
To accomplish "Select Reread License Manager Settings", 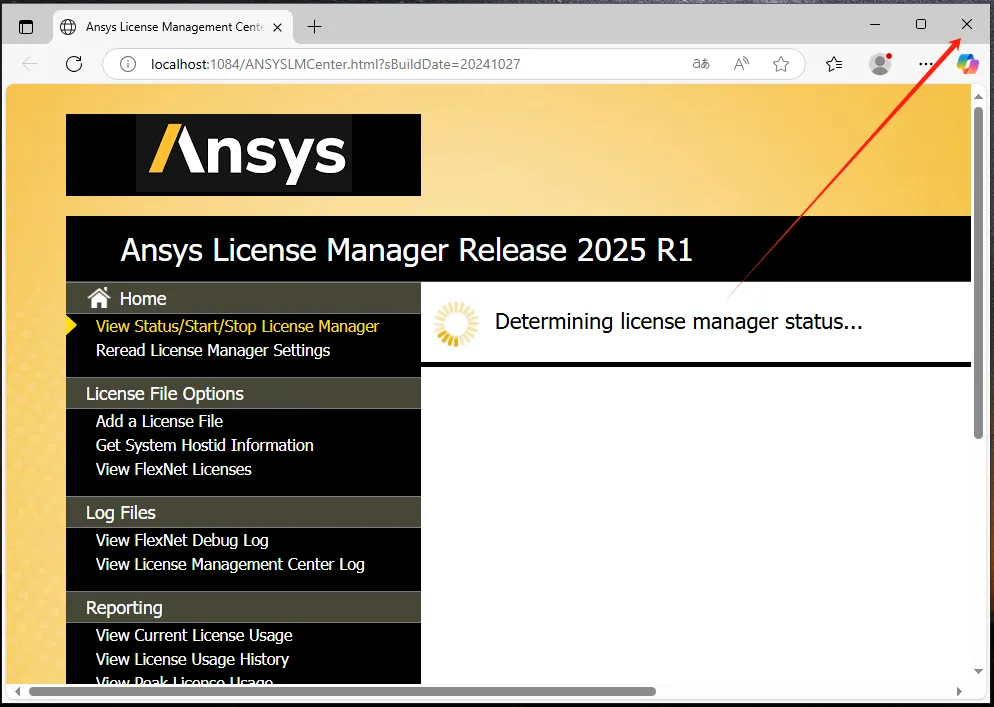I will (213, 350).
